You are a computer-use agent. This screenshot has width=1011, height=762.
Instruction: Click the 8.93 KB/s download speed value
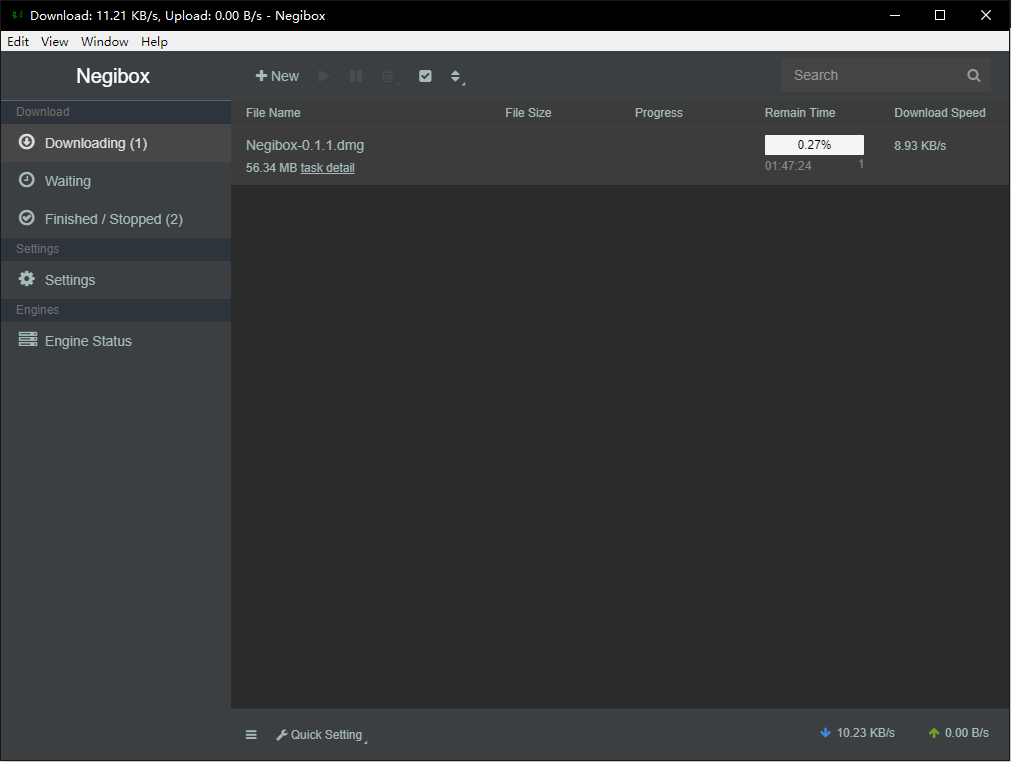[x=920, y=146]
